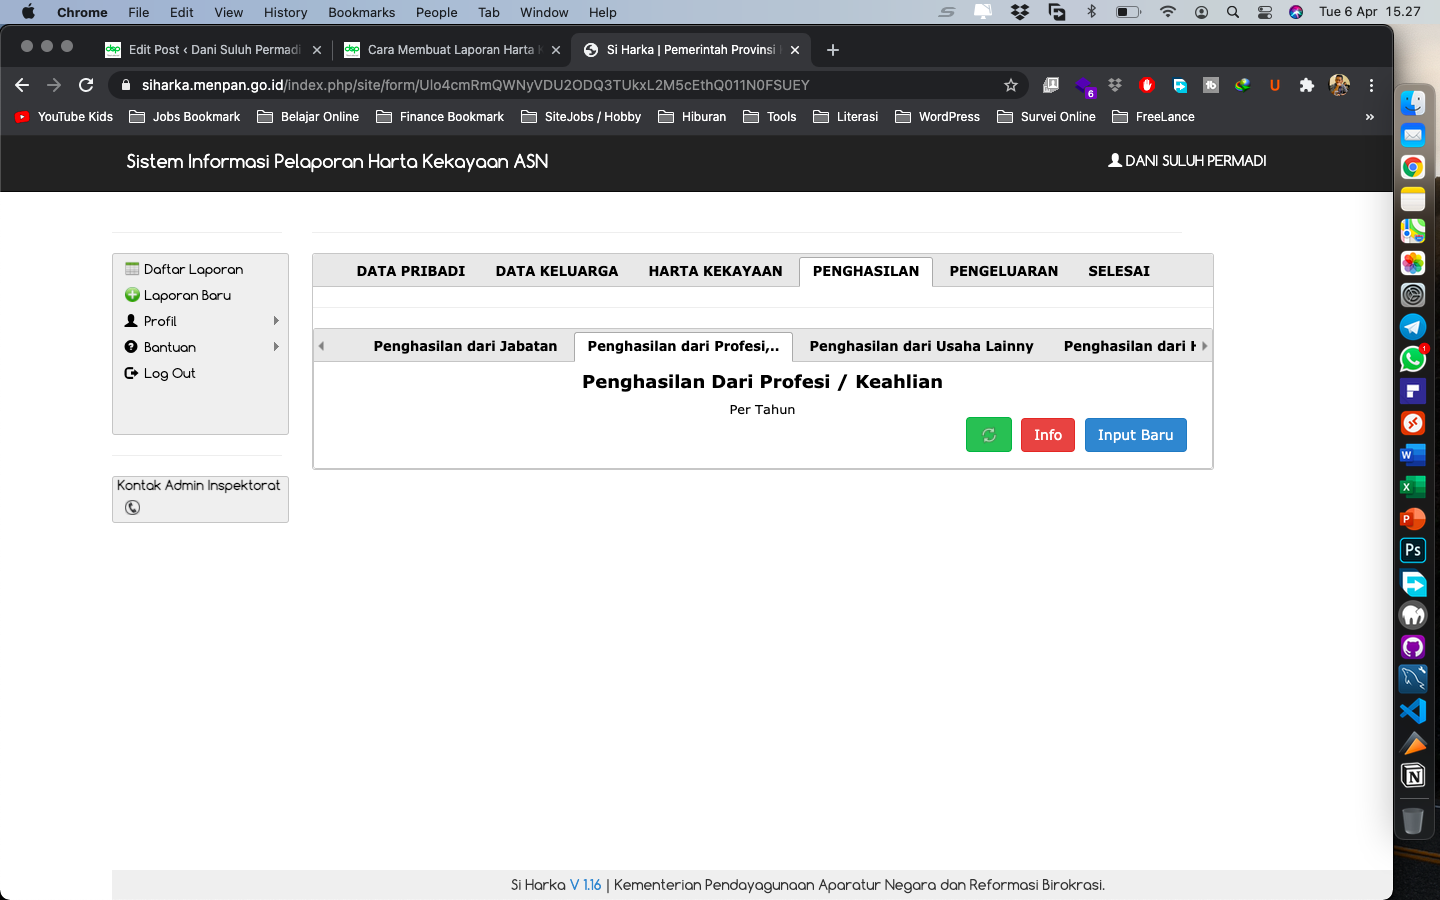The height and width of the screenshot is (900, 1440).
Task: Open the Chrome extensions puzzle icon
Action: 1306,85
